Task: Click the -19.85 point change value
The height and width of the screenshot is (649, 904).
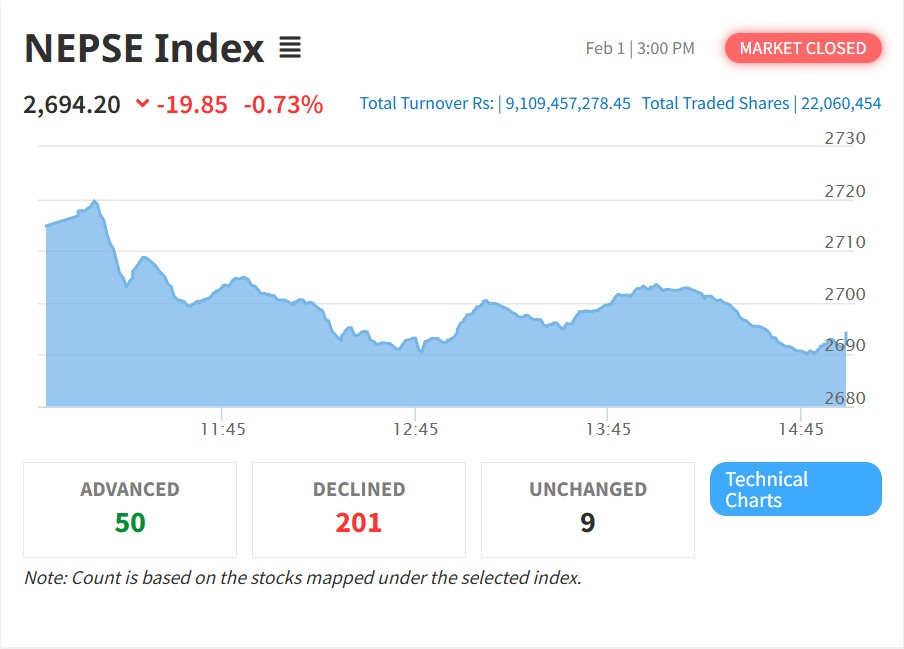Action: click(192, 104)
